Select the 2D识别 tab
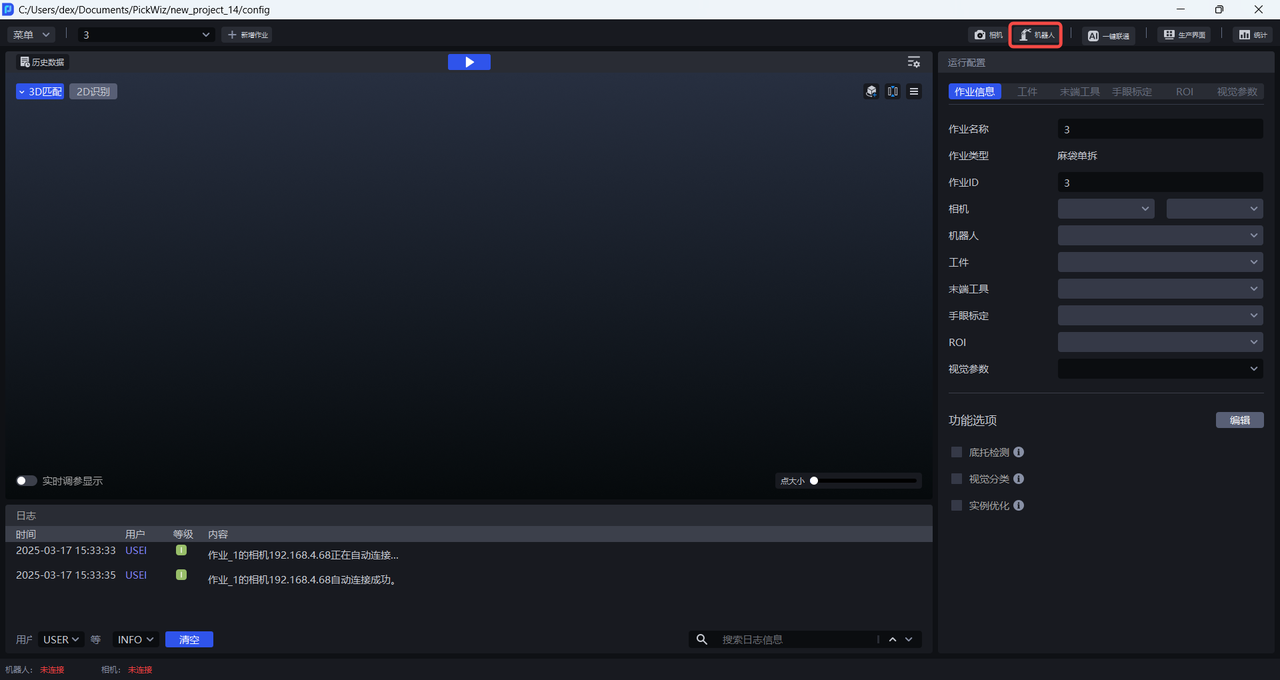1280x680 pixels. pos(93,92)
